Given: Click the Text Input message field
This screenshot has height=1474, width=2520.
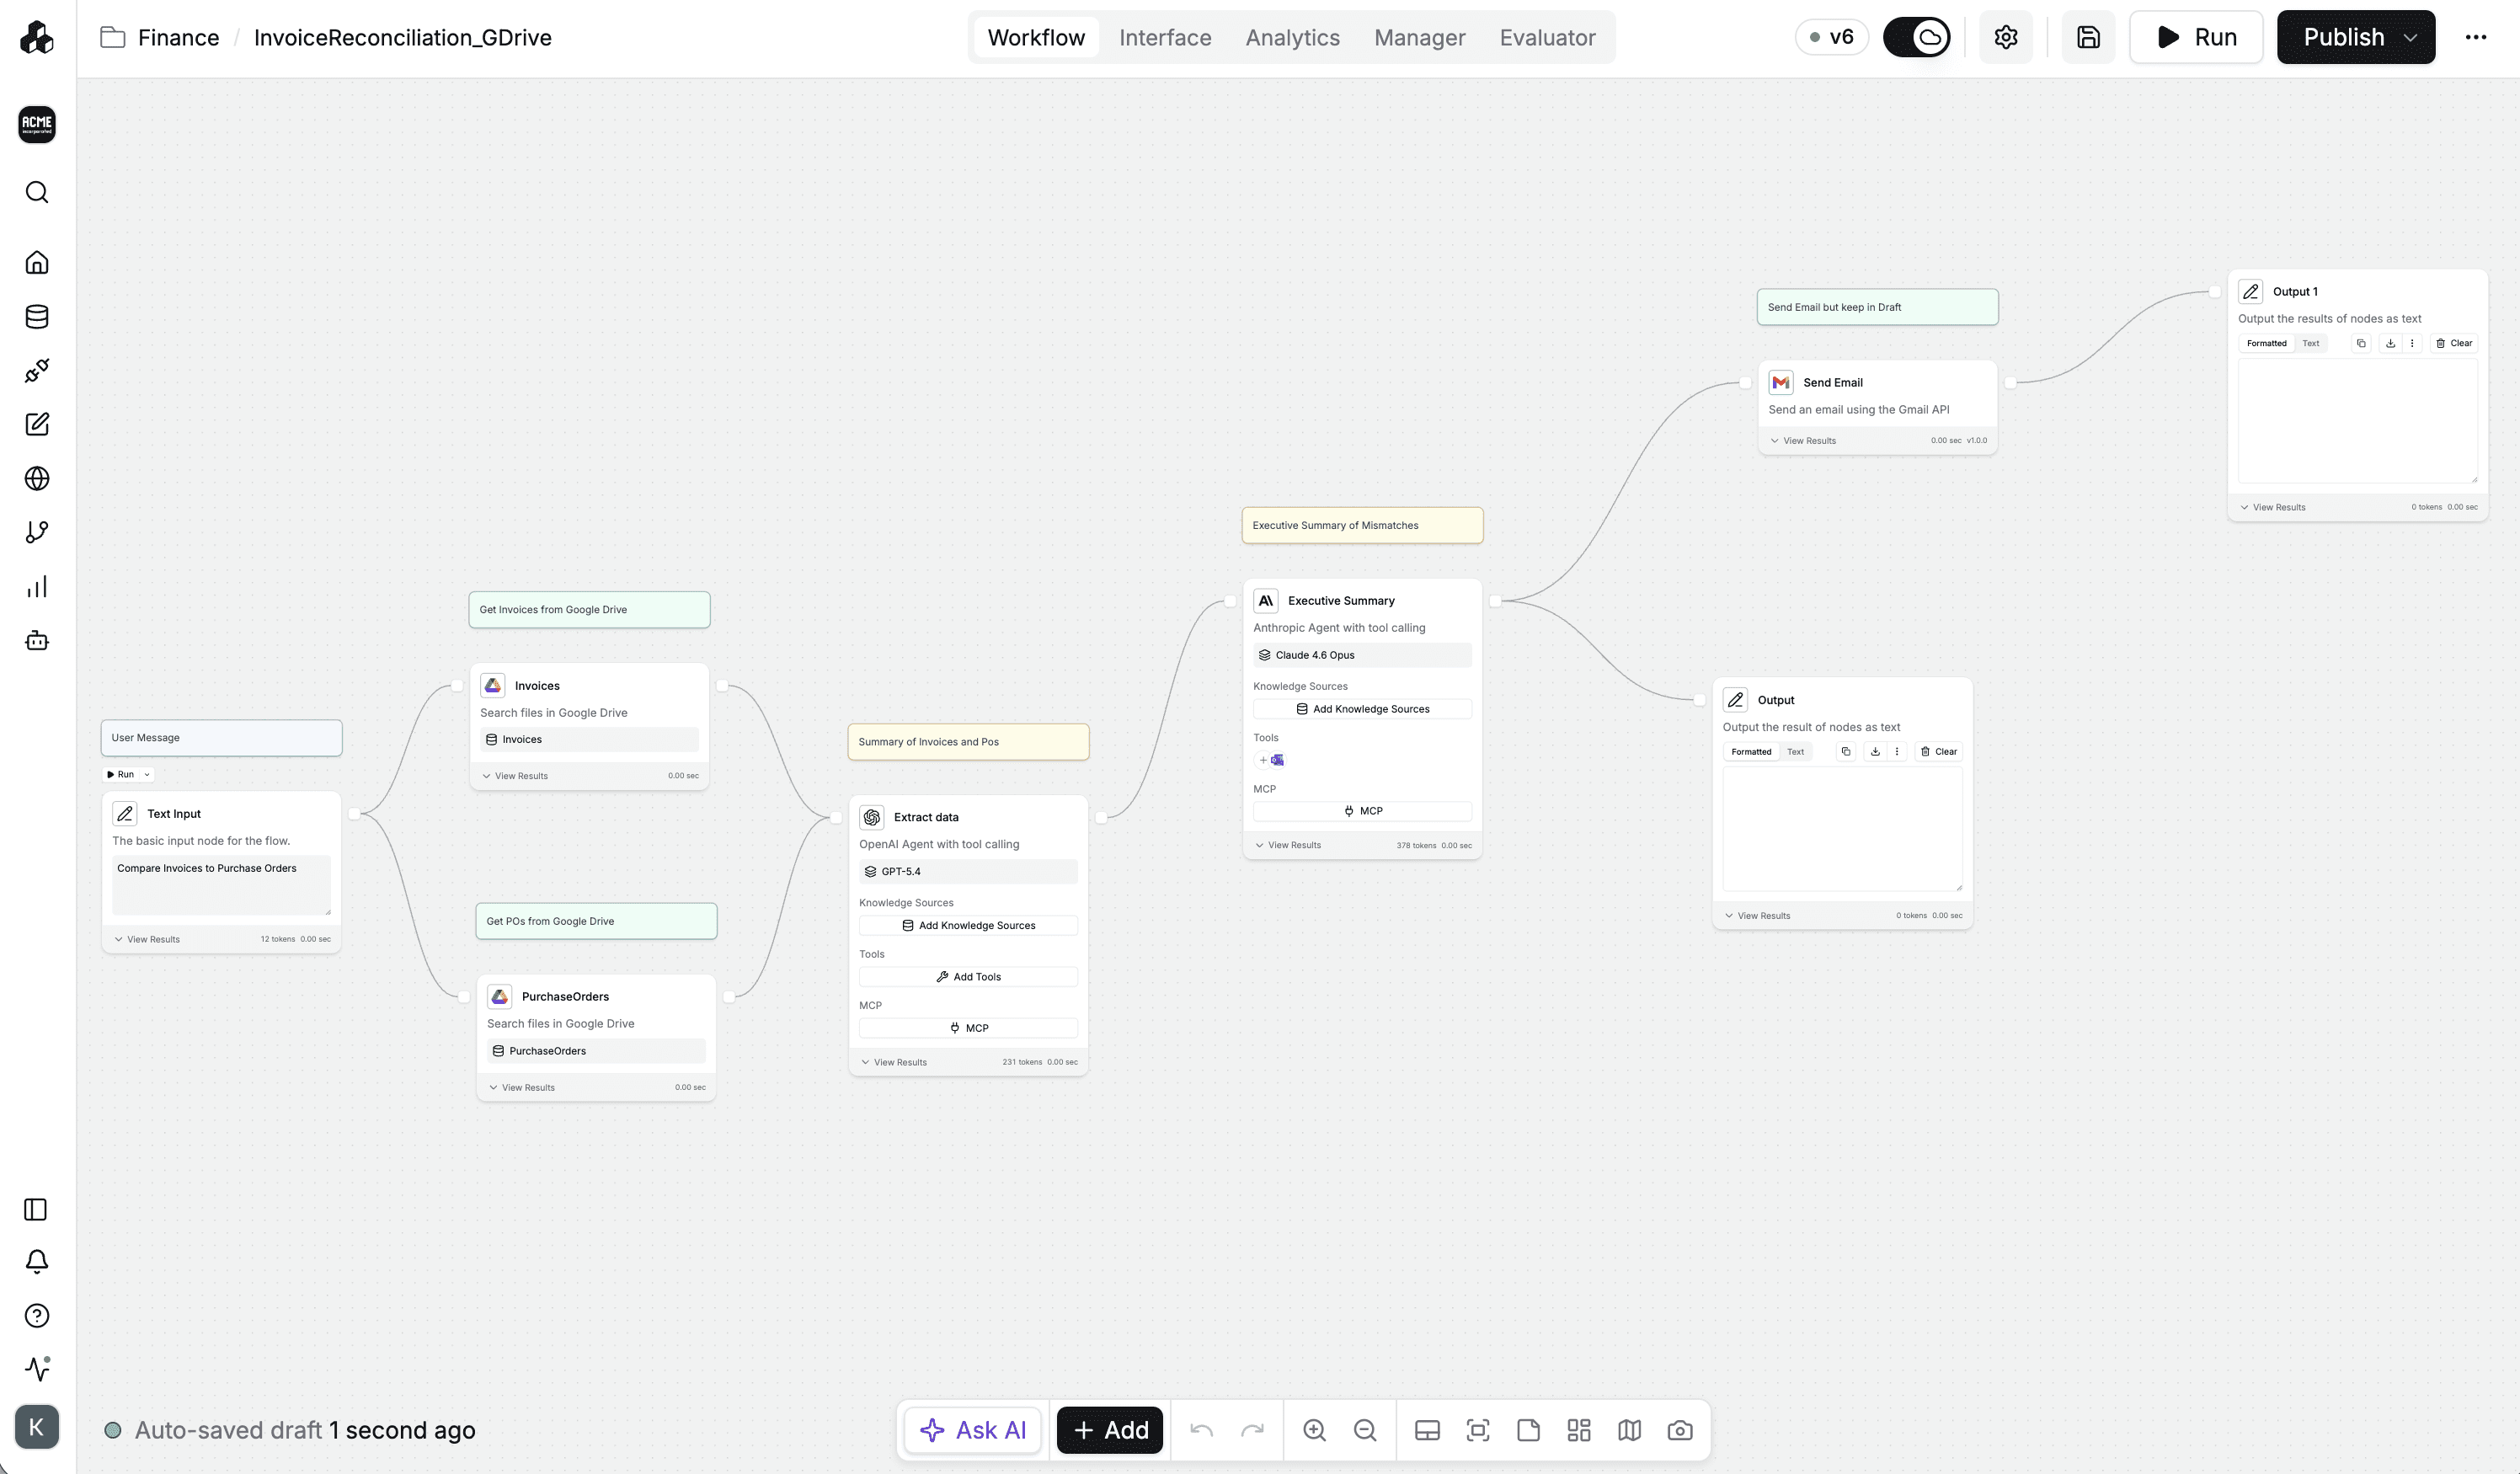Looking at the screenshot, I should coord(220,883).
